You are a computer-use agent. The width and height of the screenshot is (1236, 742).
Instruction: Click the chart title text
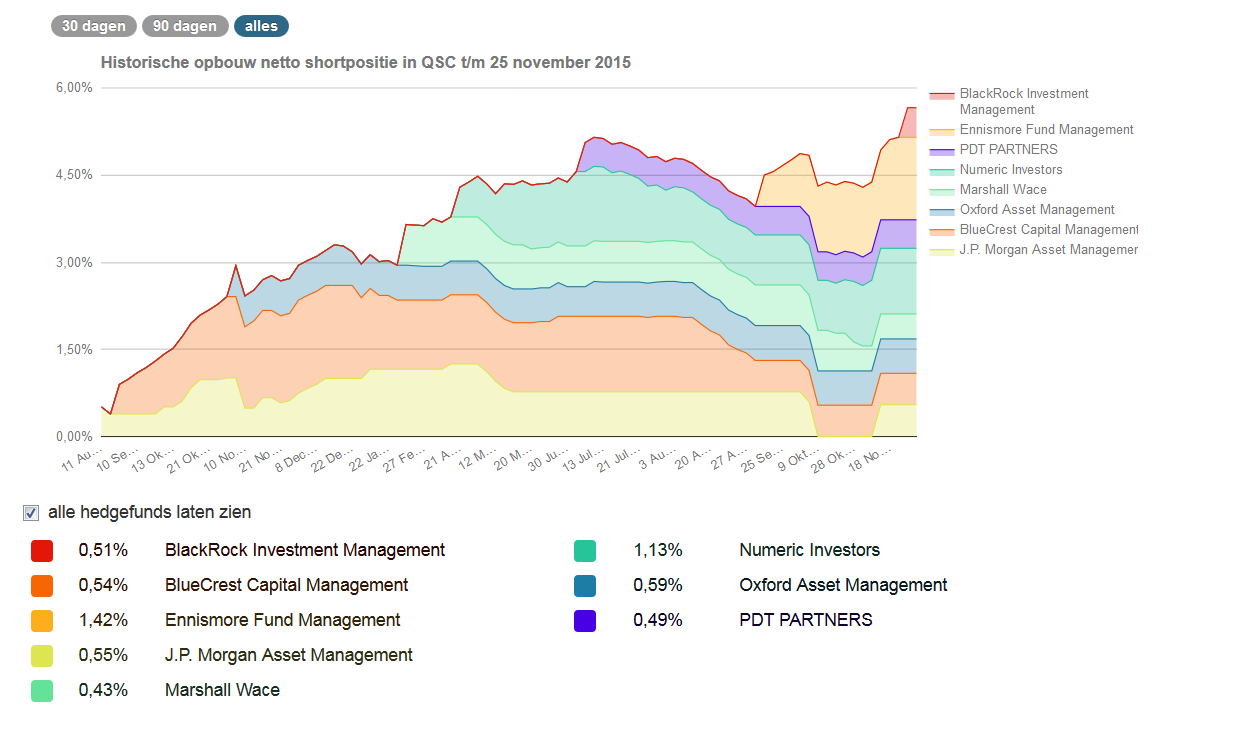(366, 62)
